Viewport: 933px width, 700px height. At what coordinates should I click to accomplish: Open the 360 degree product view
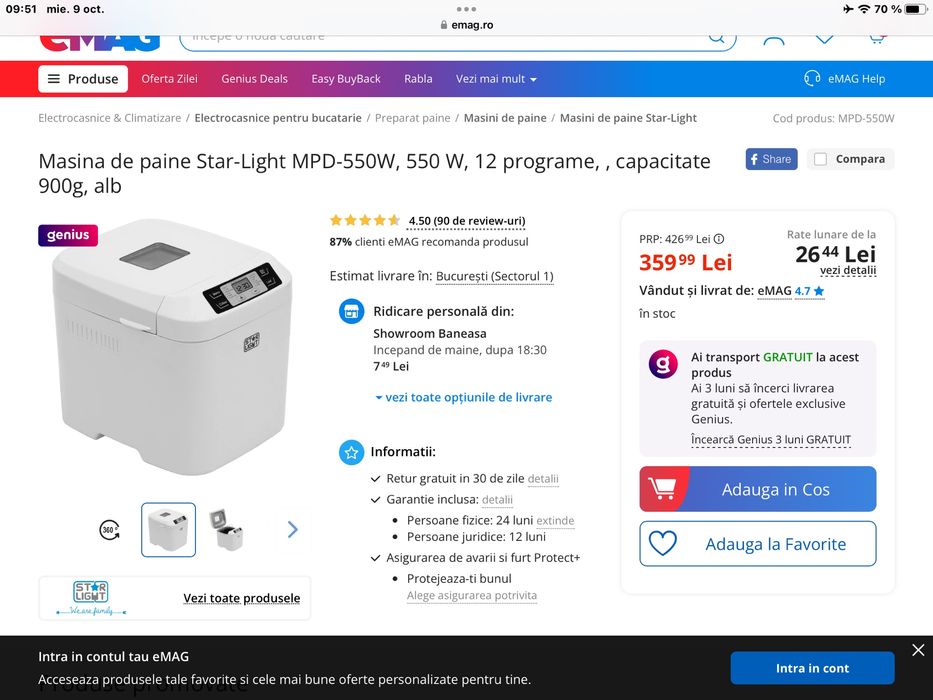click(x=109, y=530)
